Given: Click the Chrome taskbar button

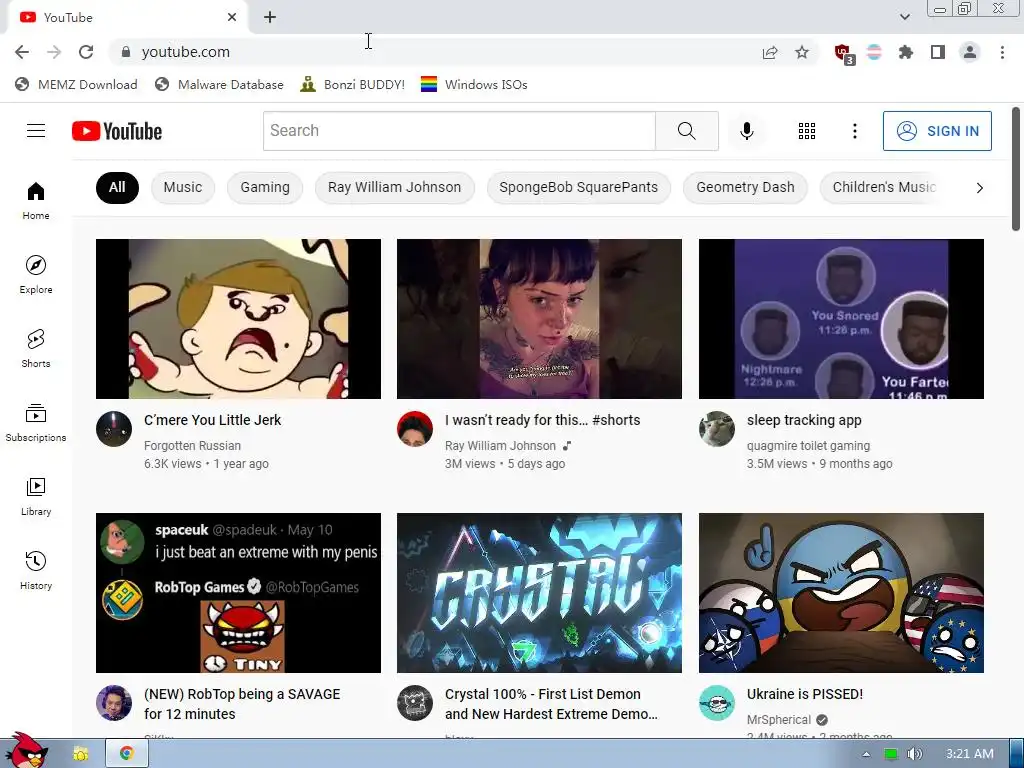Looking at the screenshot, I should click(127, 754).
